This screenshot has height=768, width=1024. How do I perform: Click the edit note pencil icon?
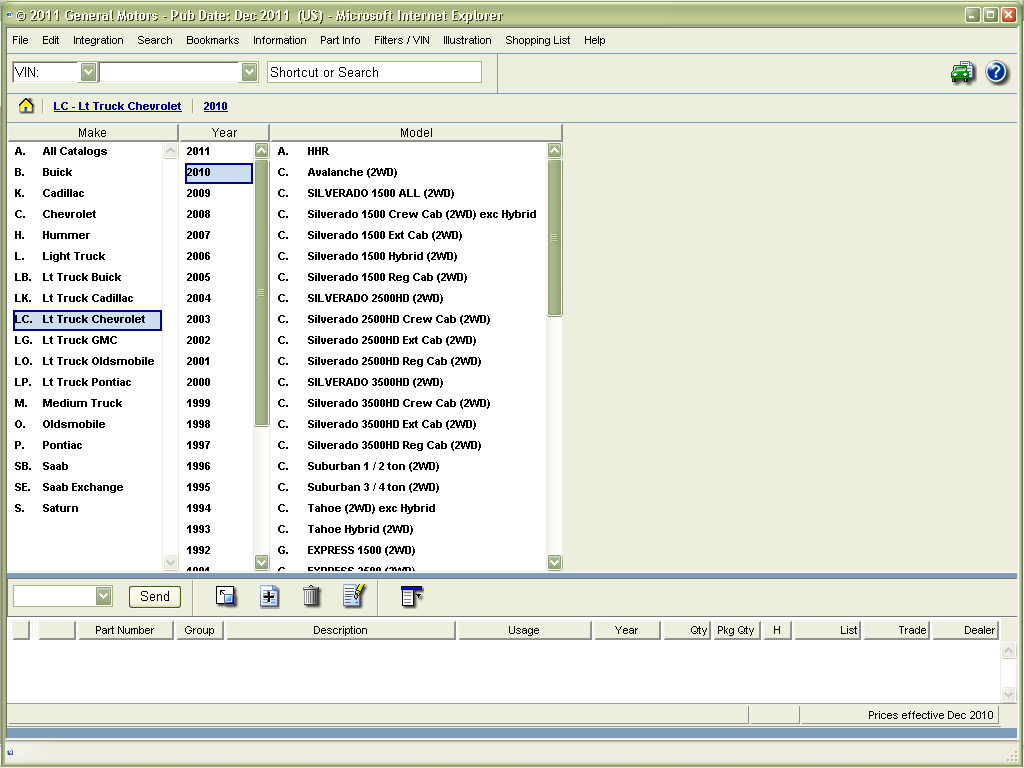[x=353, y=595]
